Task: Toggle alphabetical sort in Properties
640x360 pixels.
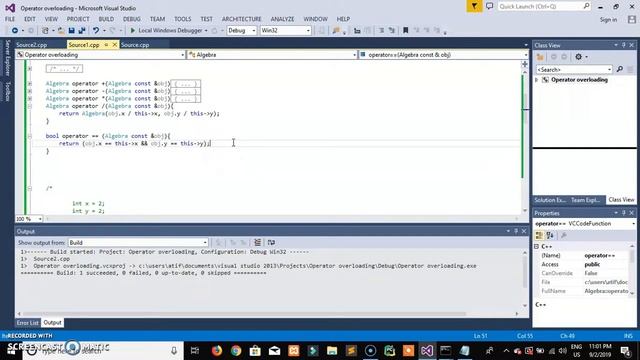Action: click(550, 236)
